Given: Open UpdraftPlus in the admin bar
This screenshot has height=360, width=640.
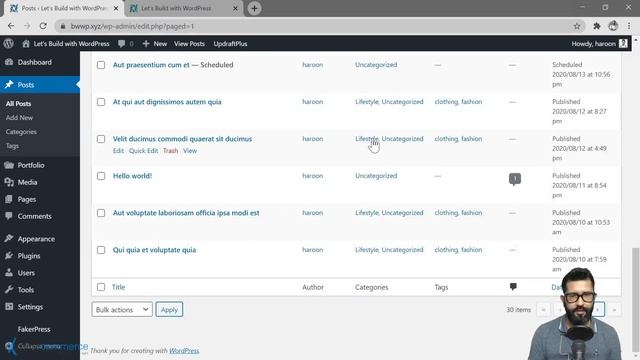Looking at the screenshot, I should tap(230, 44).
